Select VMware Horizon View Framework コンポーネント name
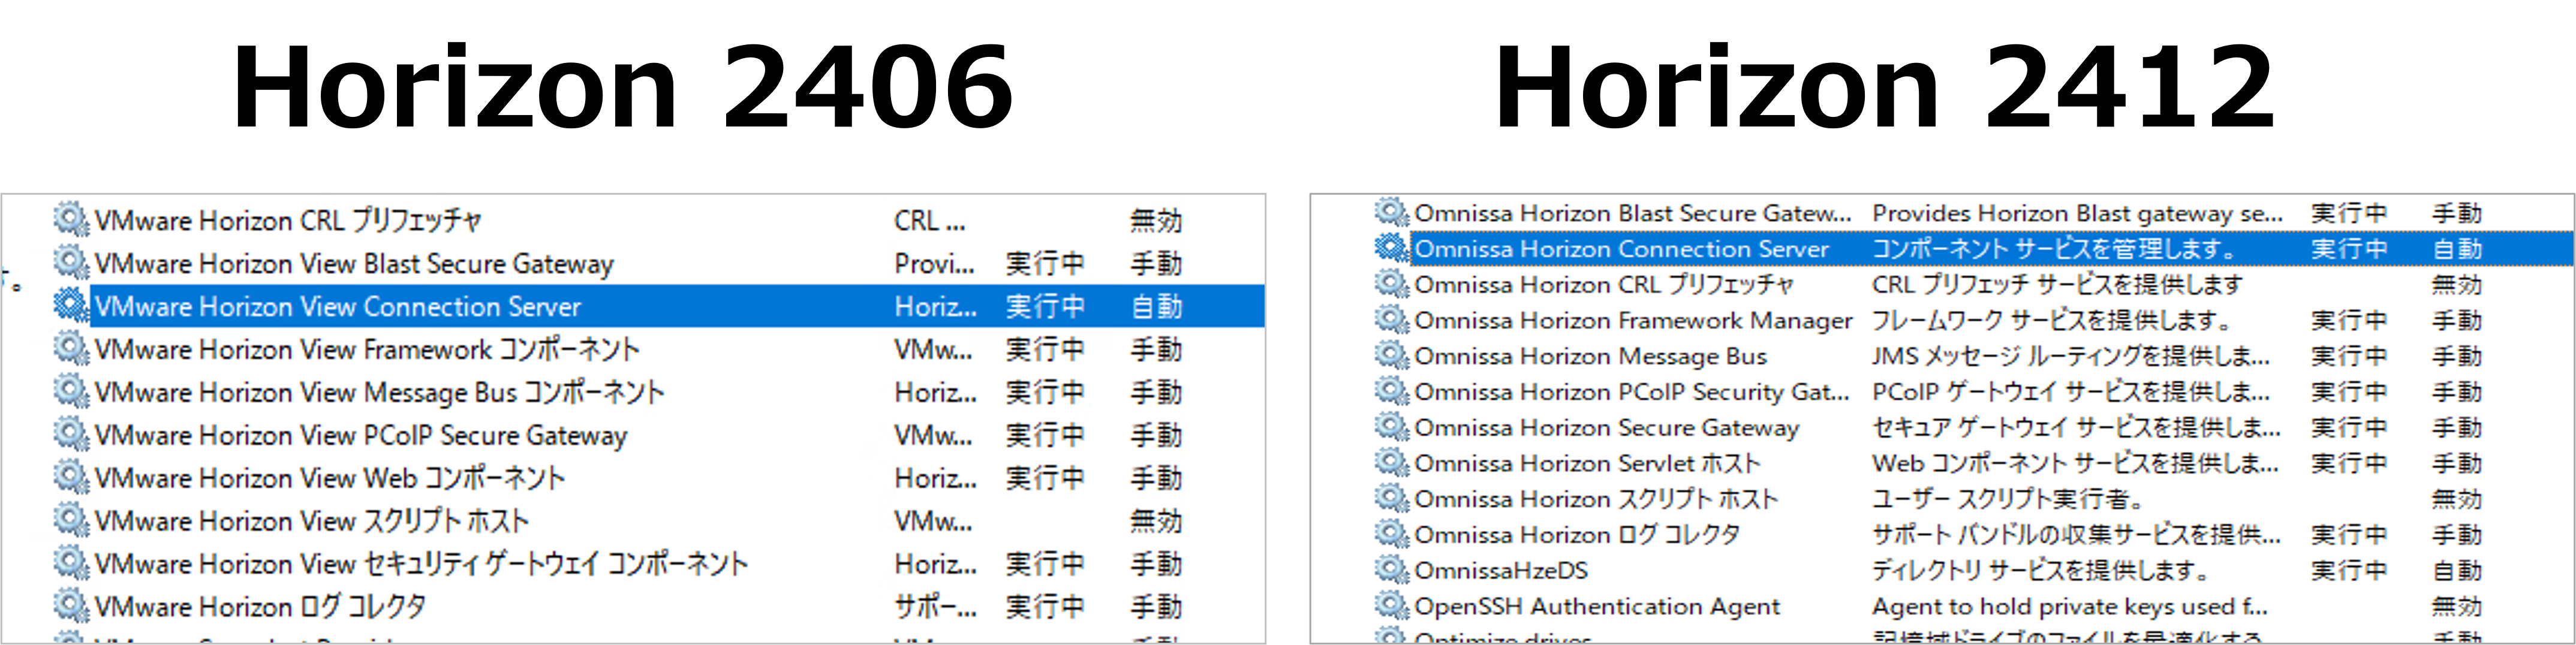Screen dimensions: 2576x645 point(367,349)
